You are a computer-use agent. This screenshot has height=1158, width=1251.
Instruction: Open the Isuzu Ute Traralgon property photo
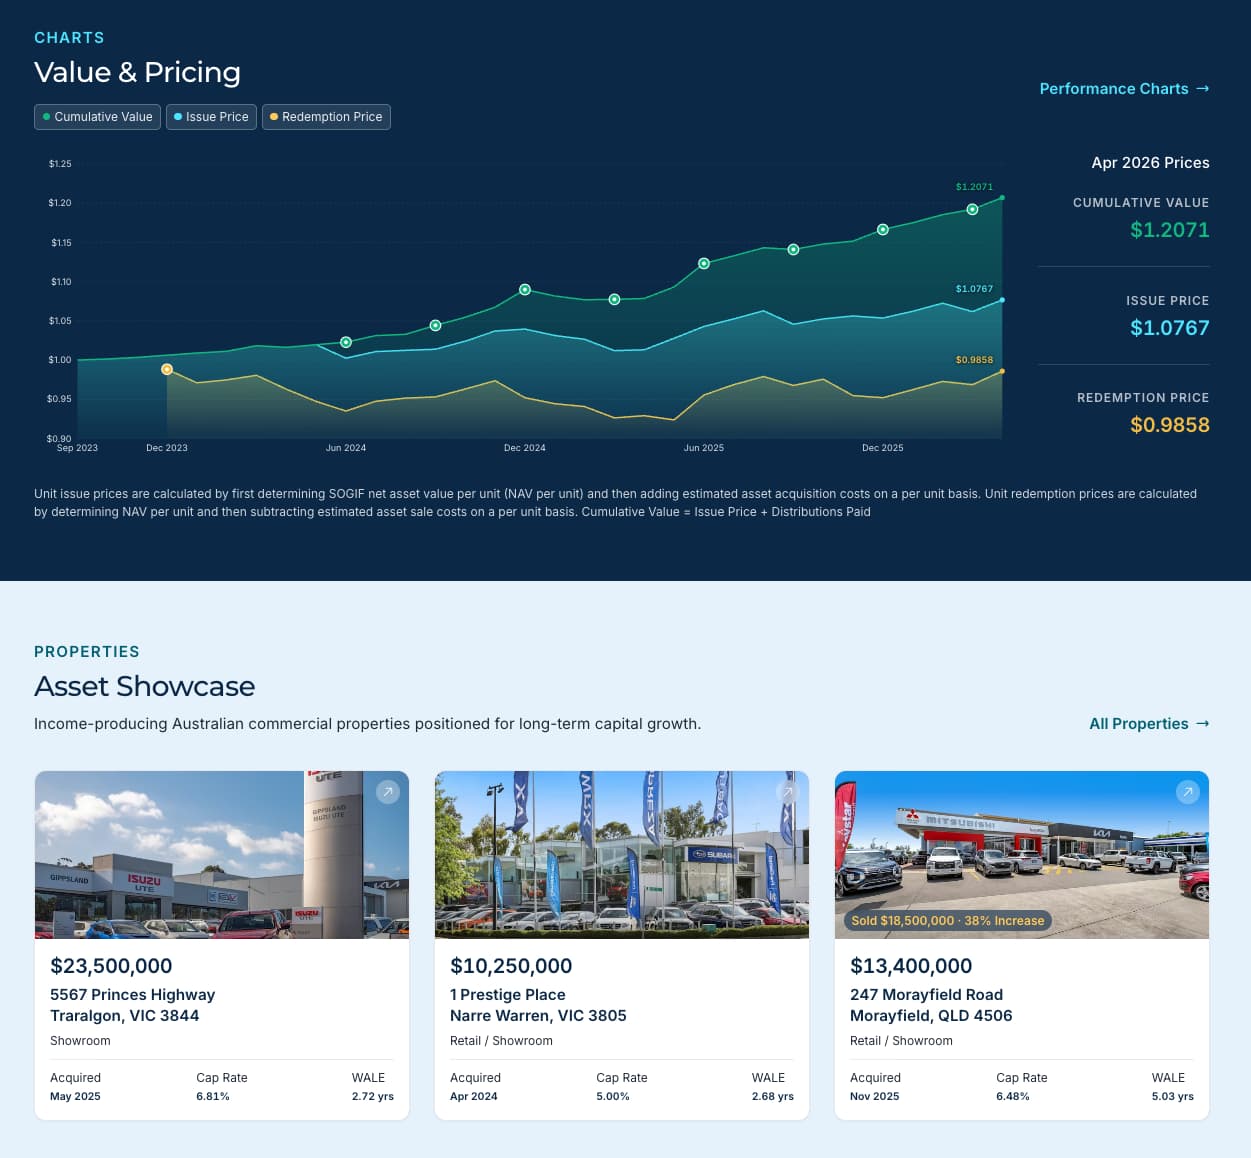[x=222, y=855]
